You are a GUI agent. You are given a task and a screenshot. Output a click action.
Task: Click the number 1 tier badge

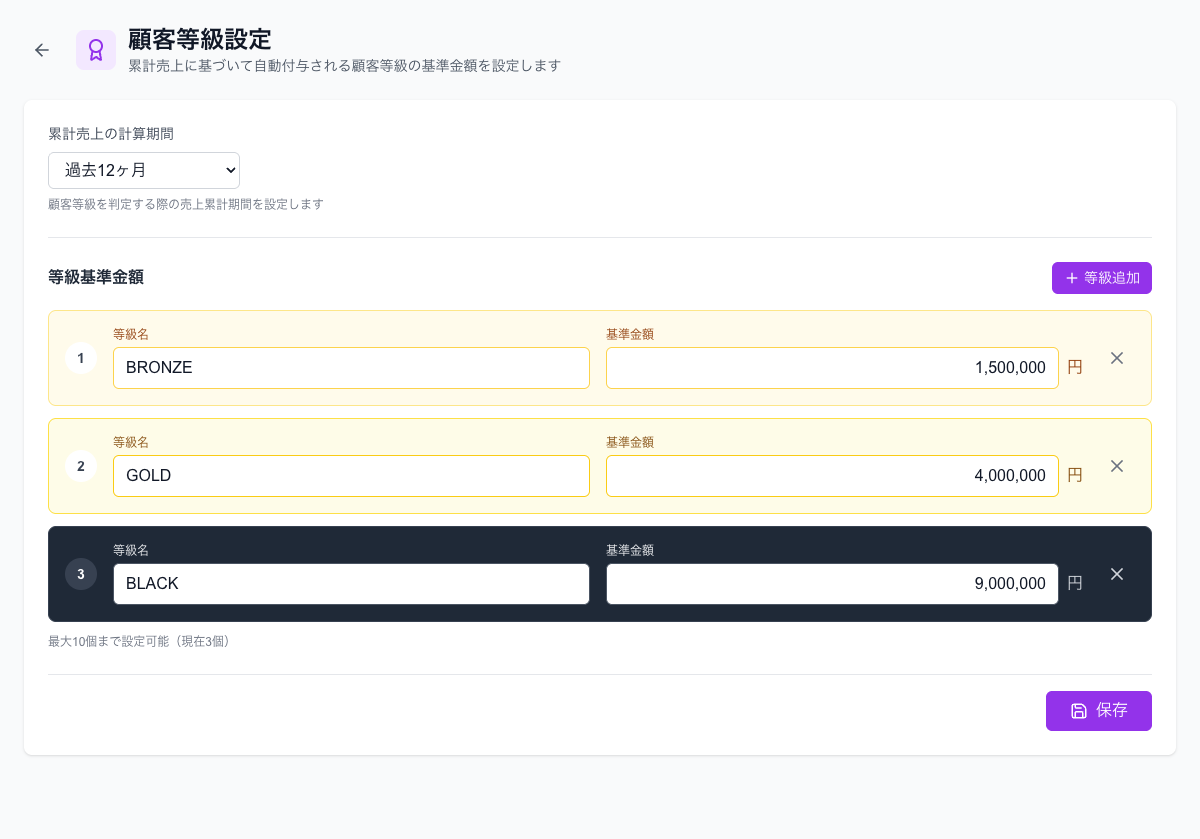coord(81,358)
